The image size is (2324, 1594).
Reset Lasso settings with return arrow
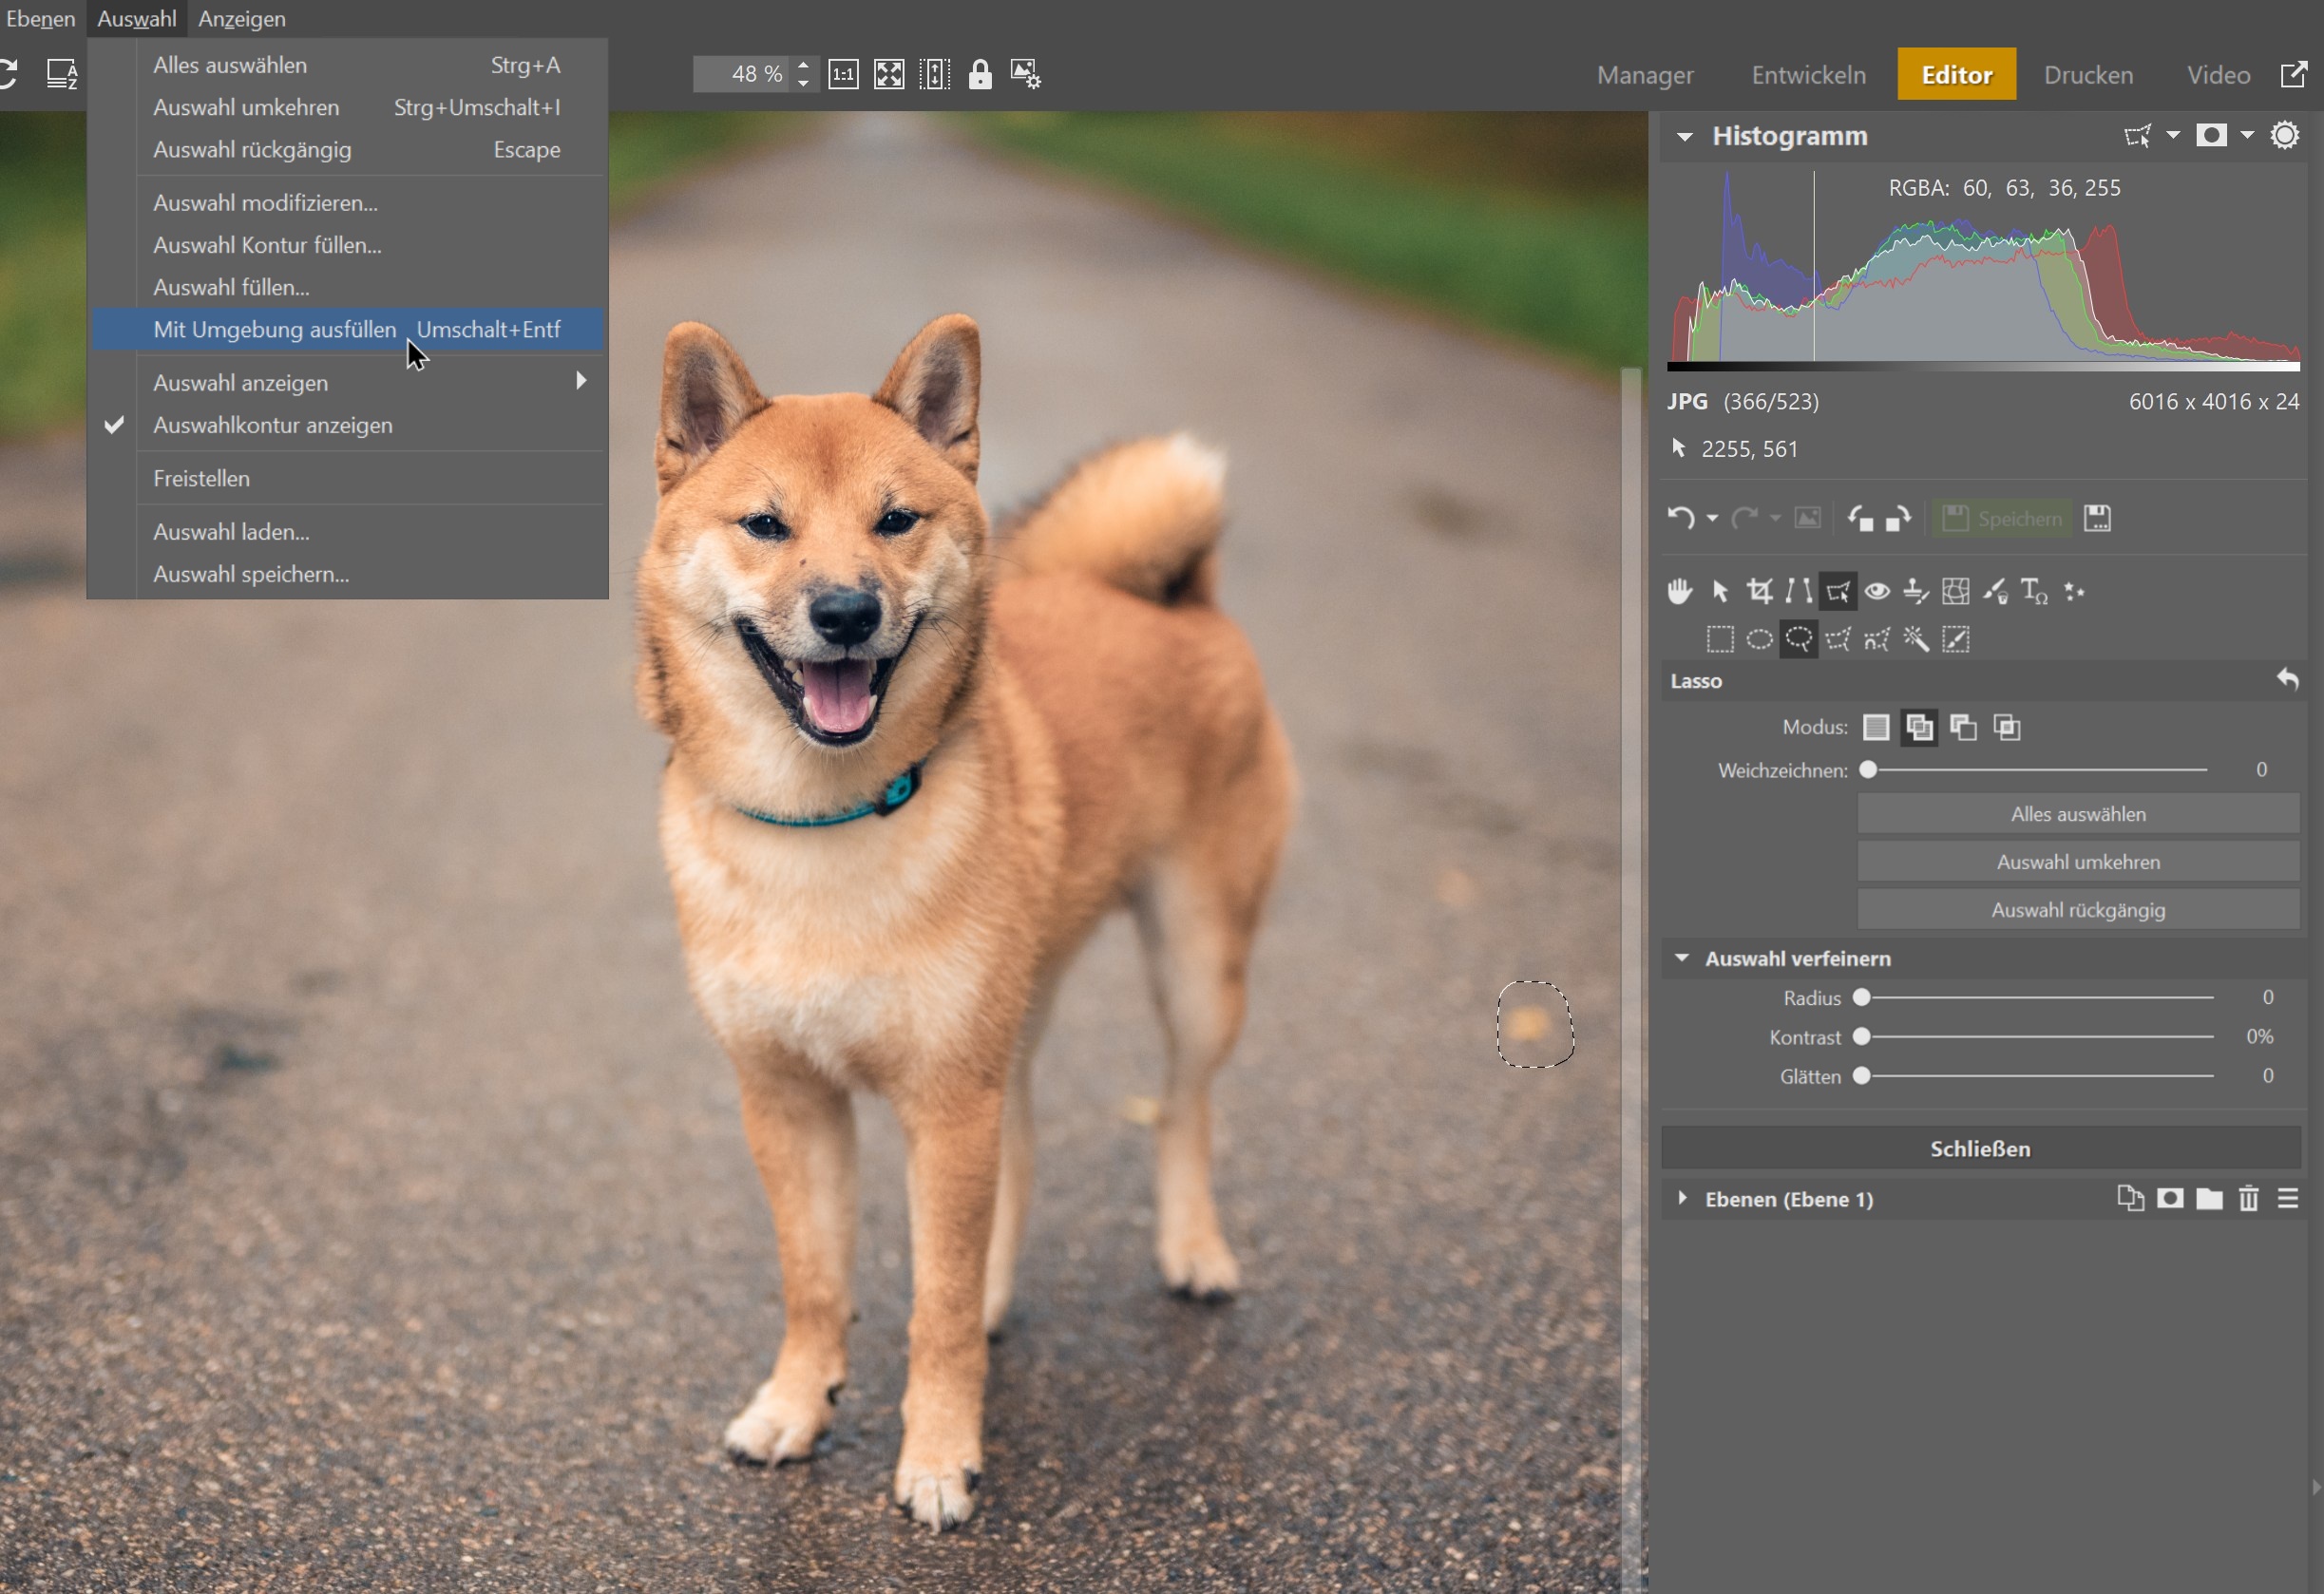point(2287,680)
